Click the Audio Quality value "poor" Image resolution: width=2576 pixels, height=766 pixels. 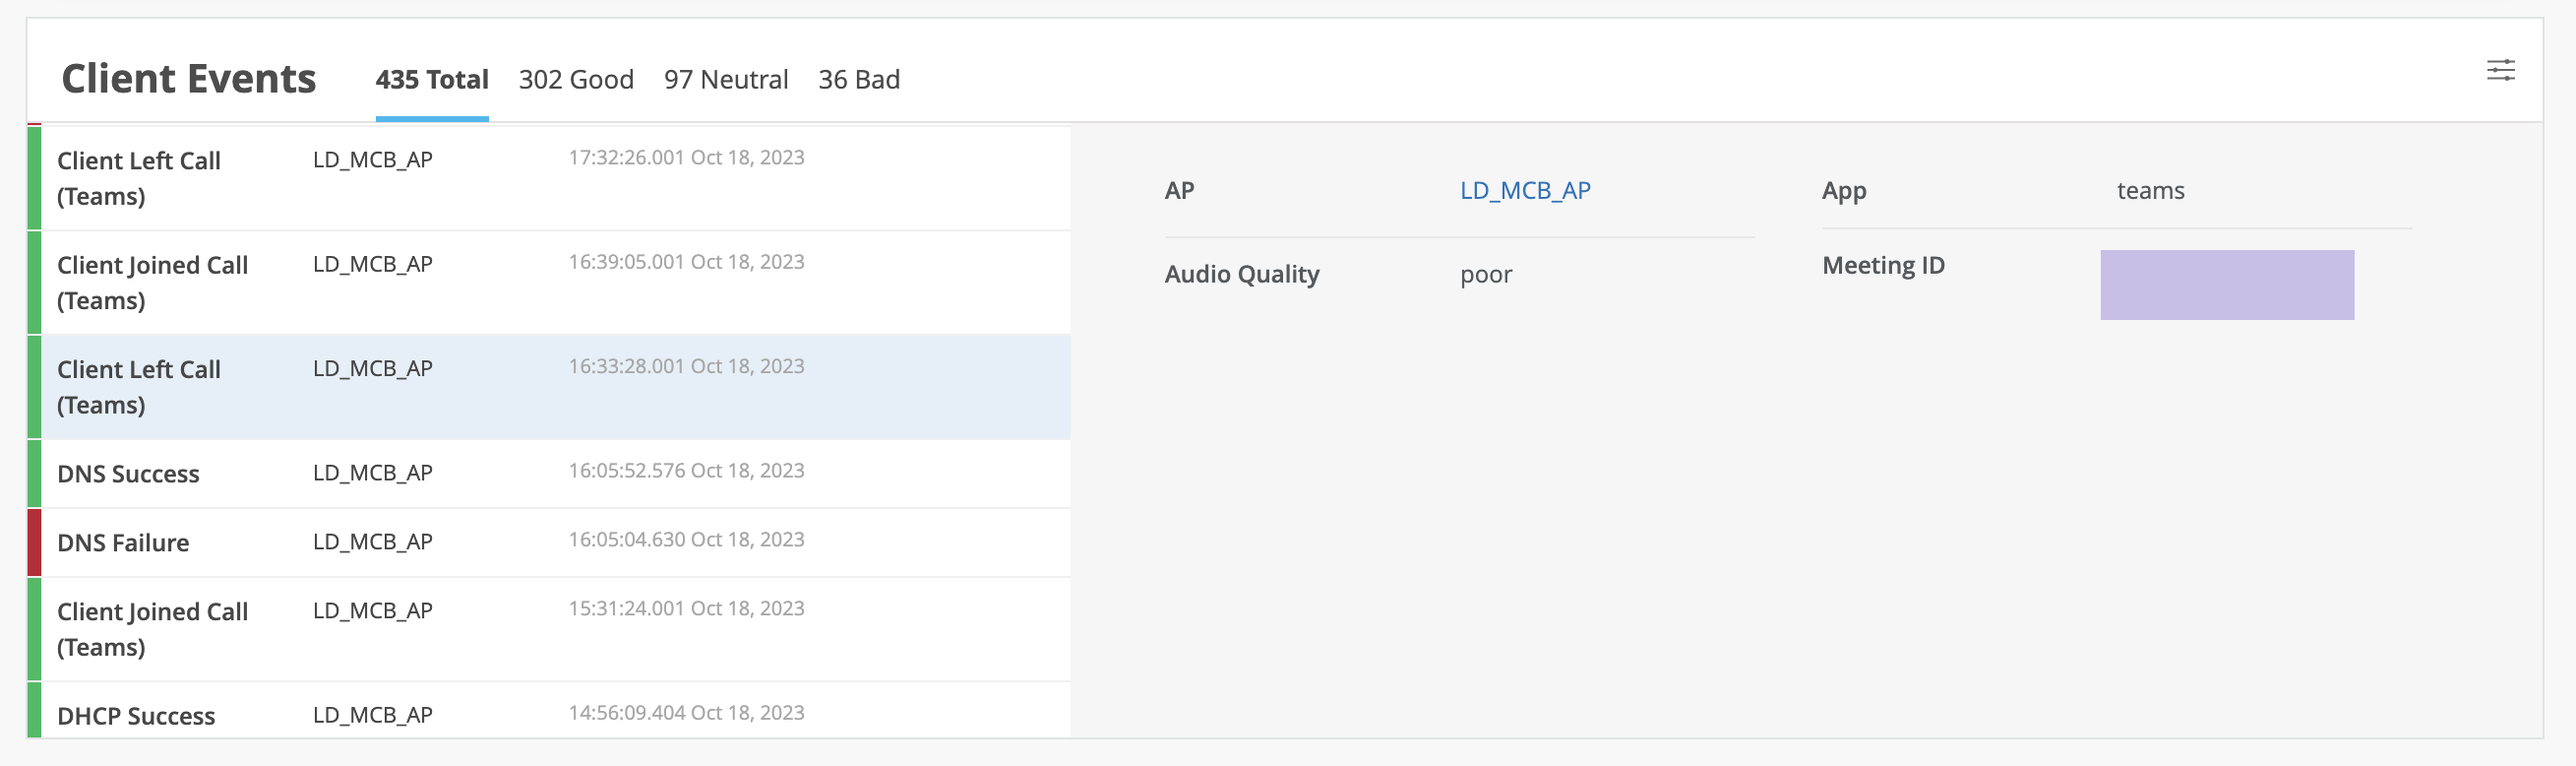point(1486,275)
